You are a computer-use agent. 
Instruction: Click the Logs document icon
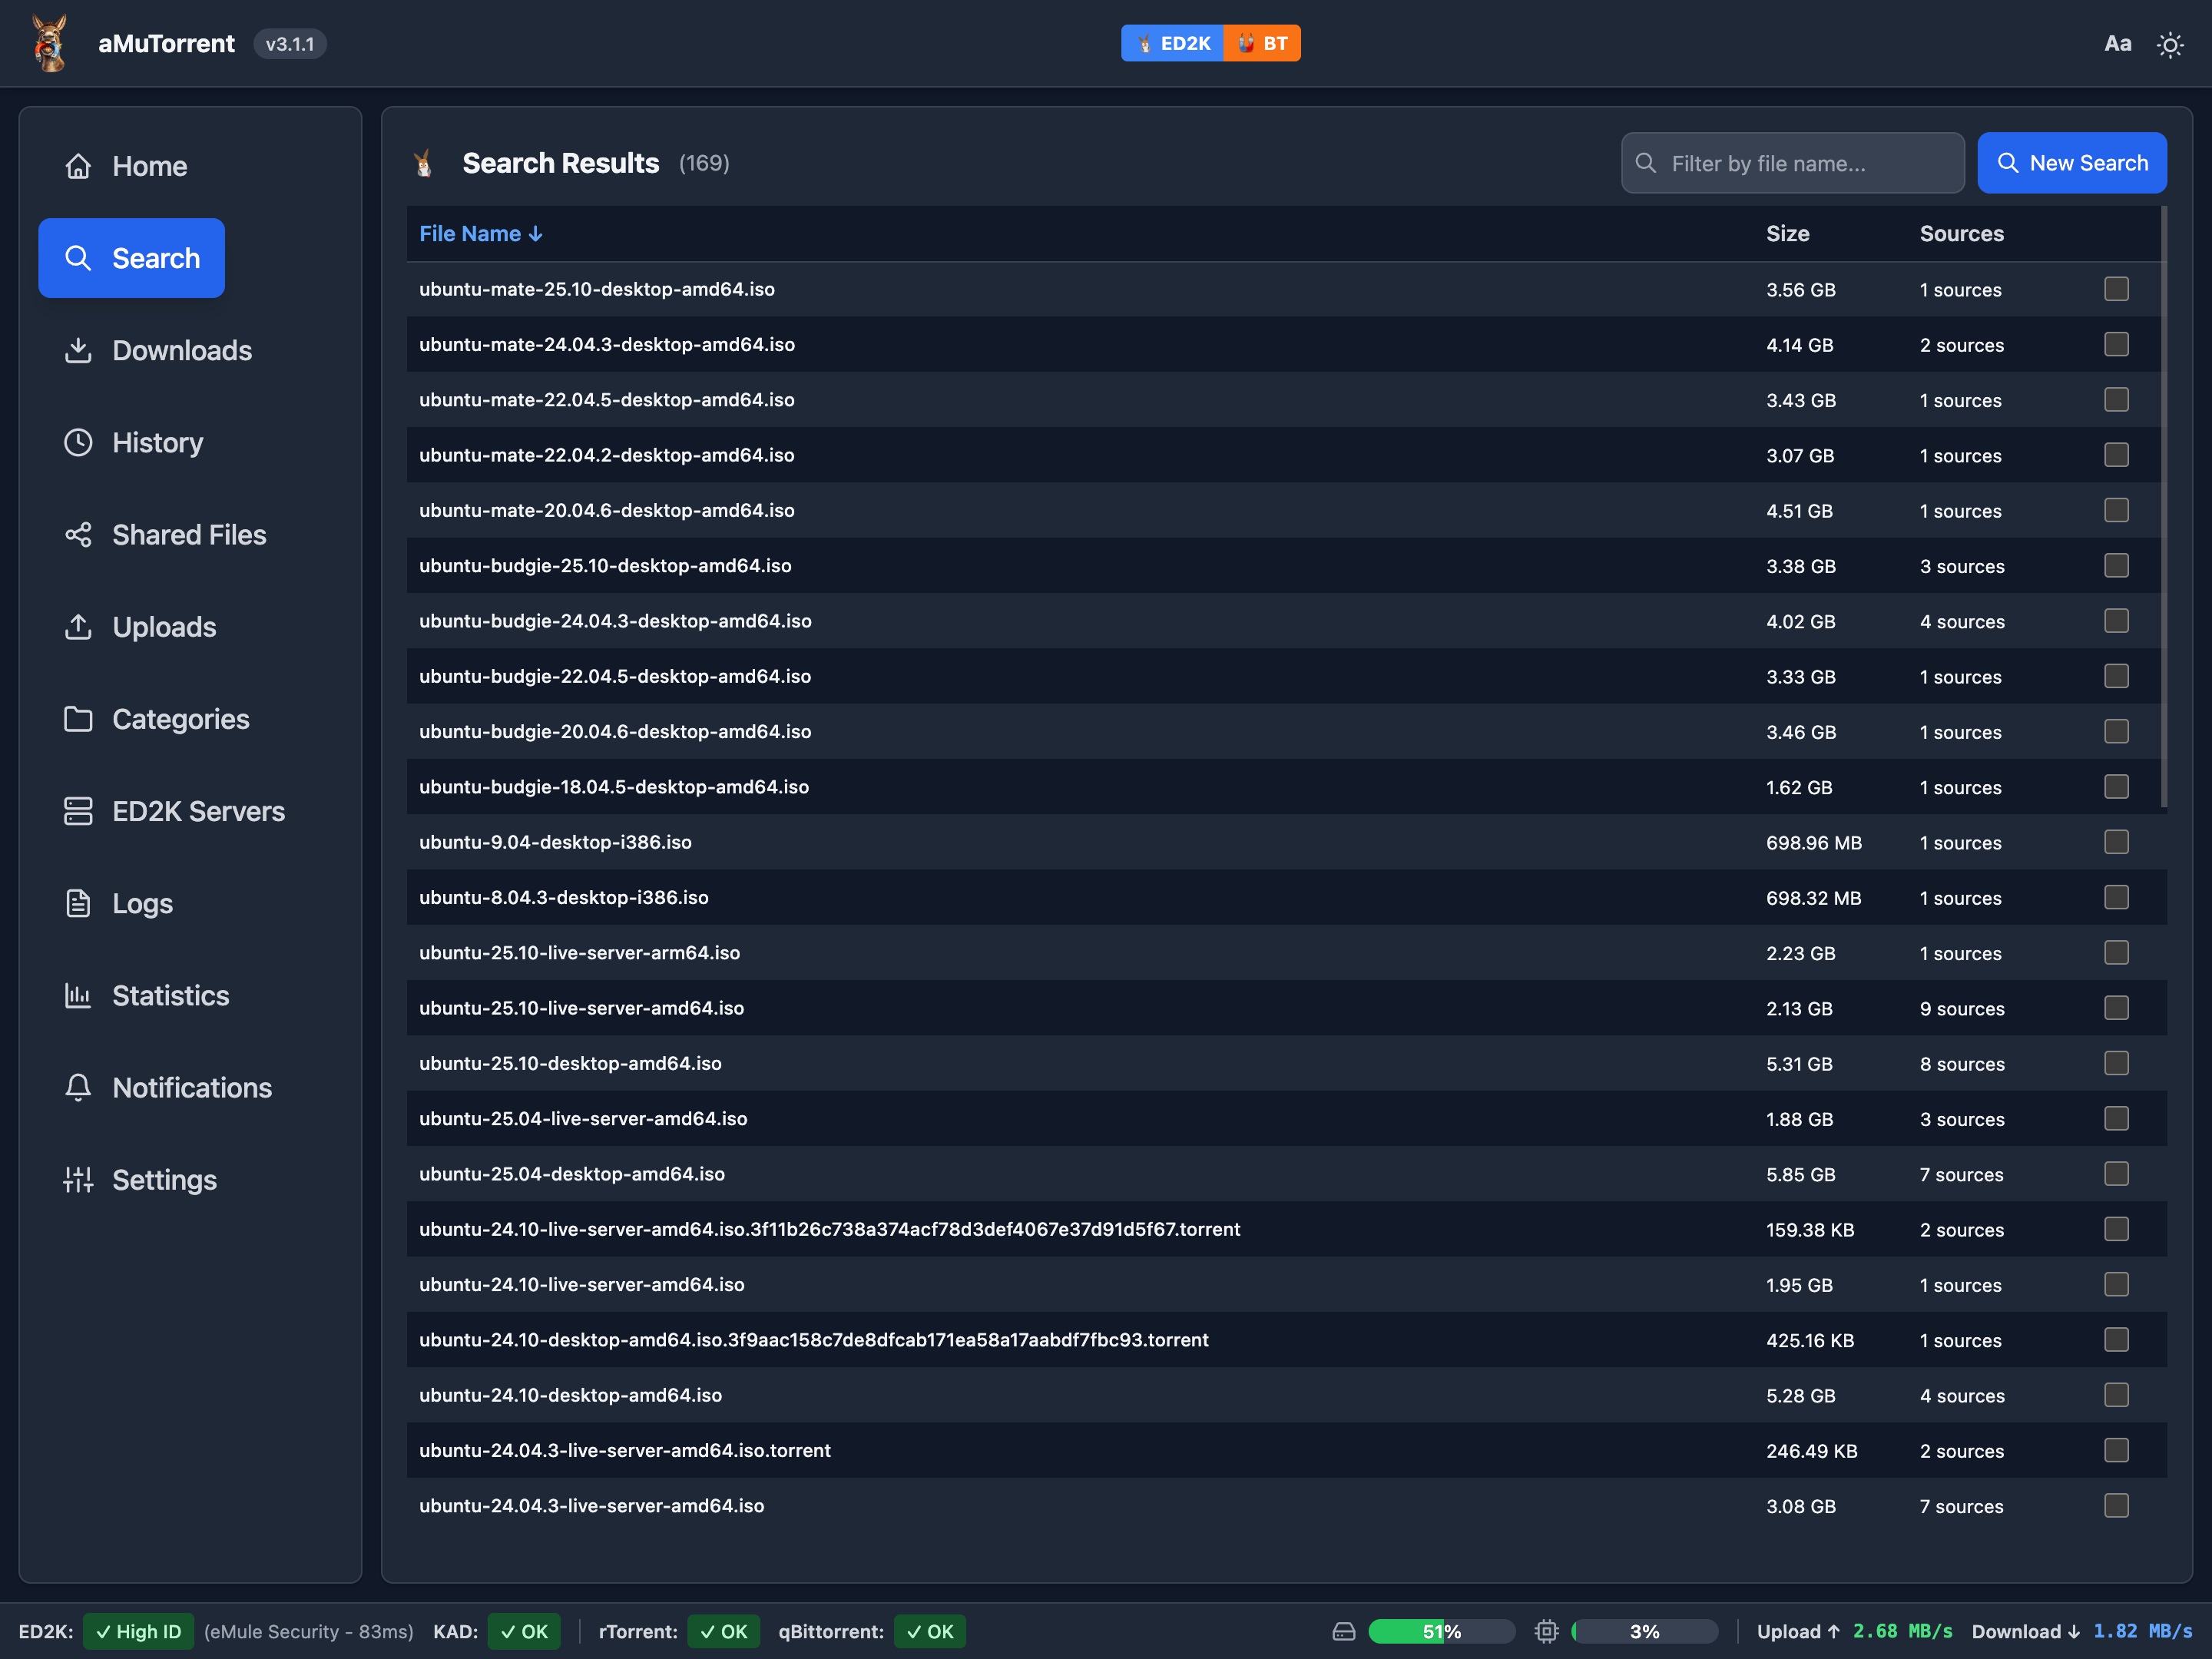tap(78, 903)
